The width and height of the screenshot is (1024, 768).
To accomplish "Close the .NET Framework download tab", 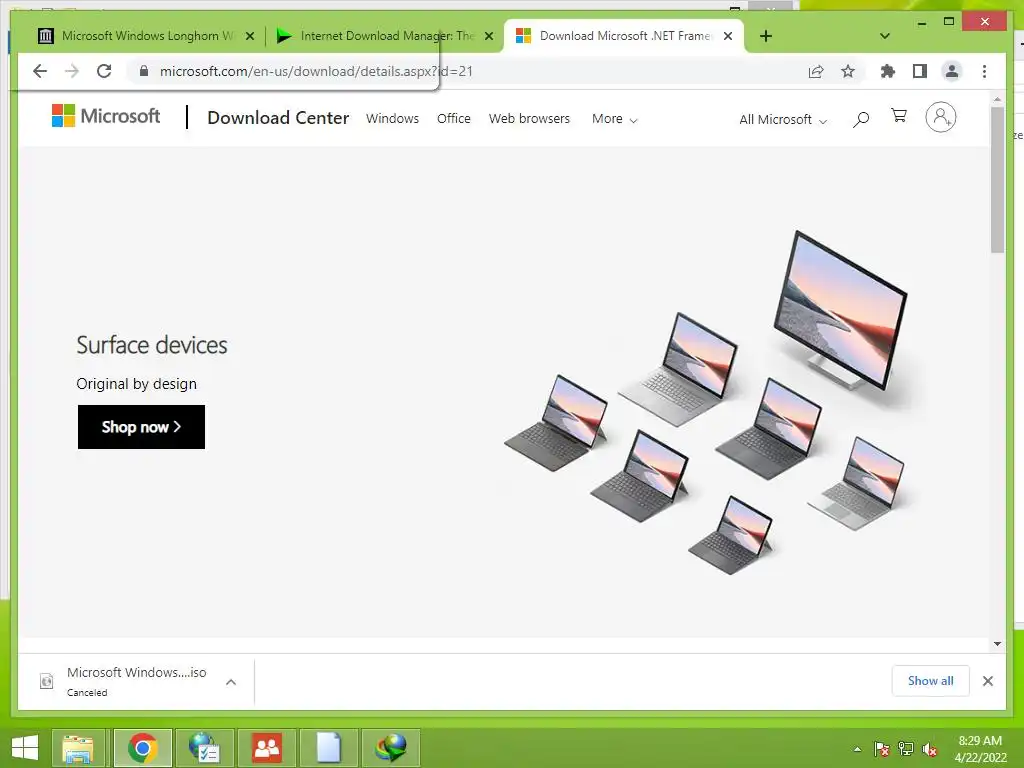I will coord(728,37).
